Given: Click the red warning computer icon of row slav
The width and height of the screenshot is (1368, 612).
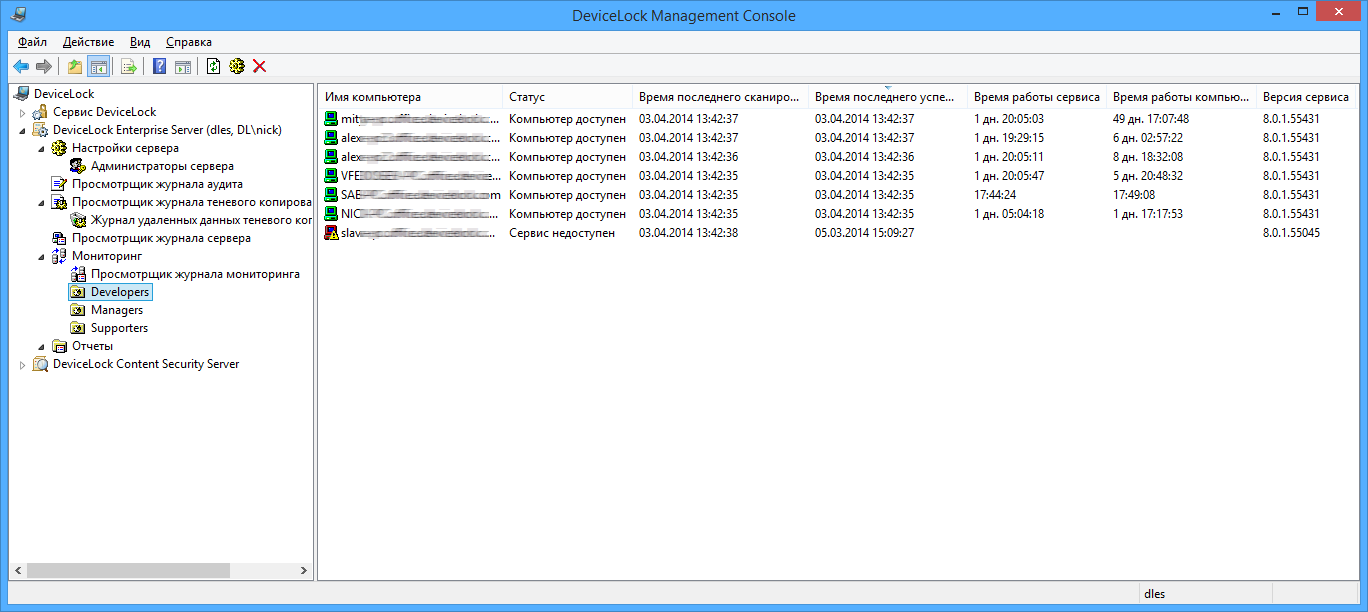Looking at the screenshot, I should 331,233.
